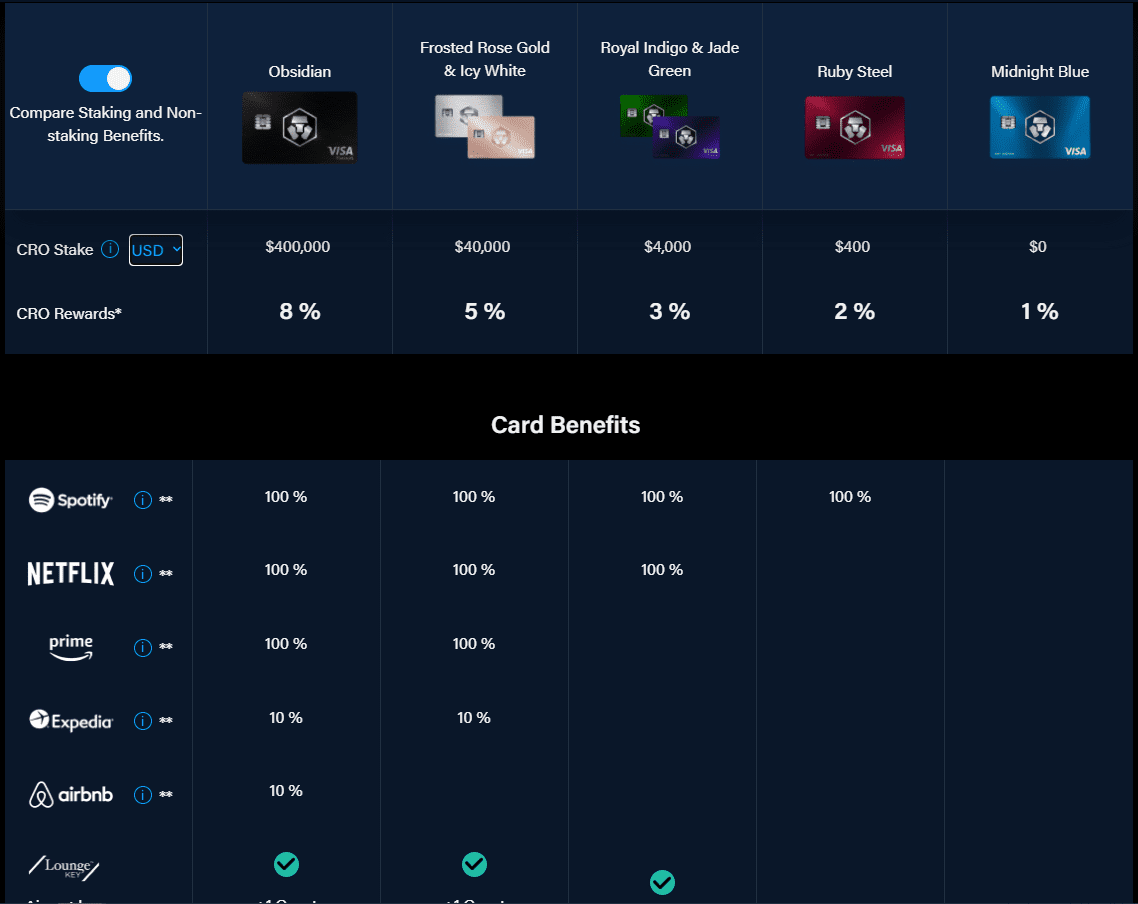
Task: Click the Compare Staking and Non-staking Benefits label
Action: click(x=105, y=124)
